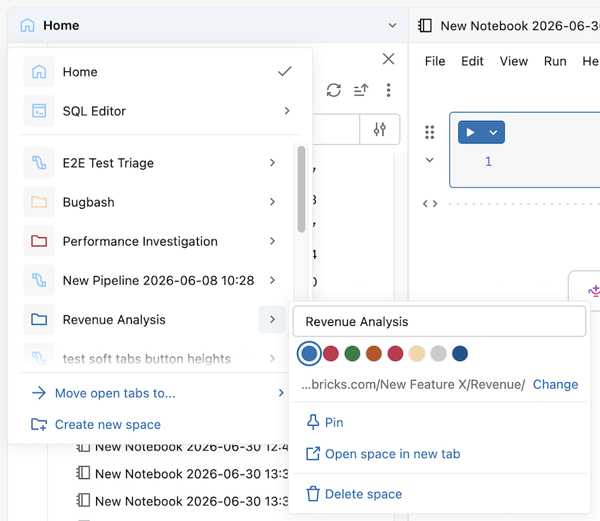Click the New Pipeline 2026-06-08 pipeline icon
The image size is (600, 521).
pyautogui.click(x=39, y=280)
